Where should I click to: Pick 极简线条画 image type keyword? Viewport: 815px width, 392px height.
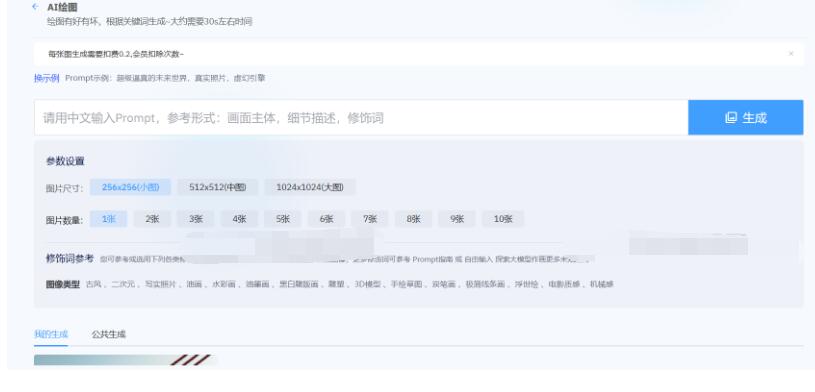pos(485,284)
